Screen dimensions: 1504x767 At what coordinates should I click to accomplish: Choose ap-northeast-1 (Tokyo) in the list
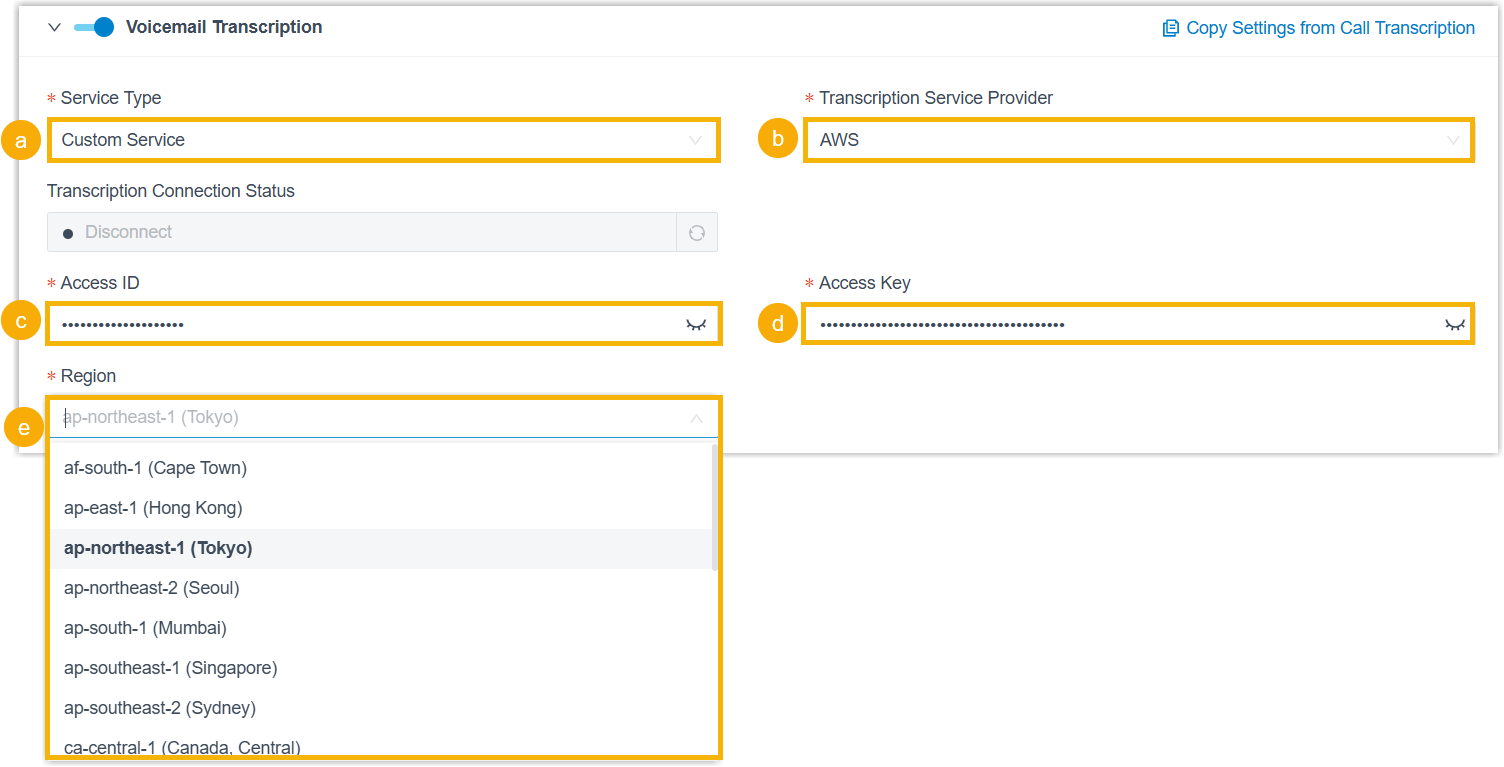tap(381, 548)
